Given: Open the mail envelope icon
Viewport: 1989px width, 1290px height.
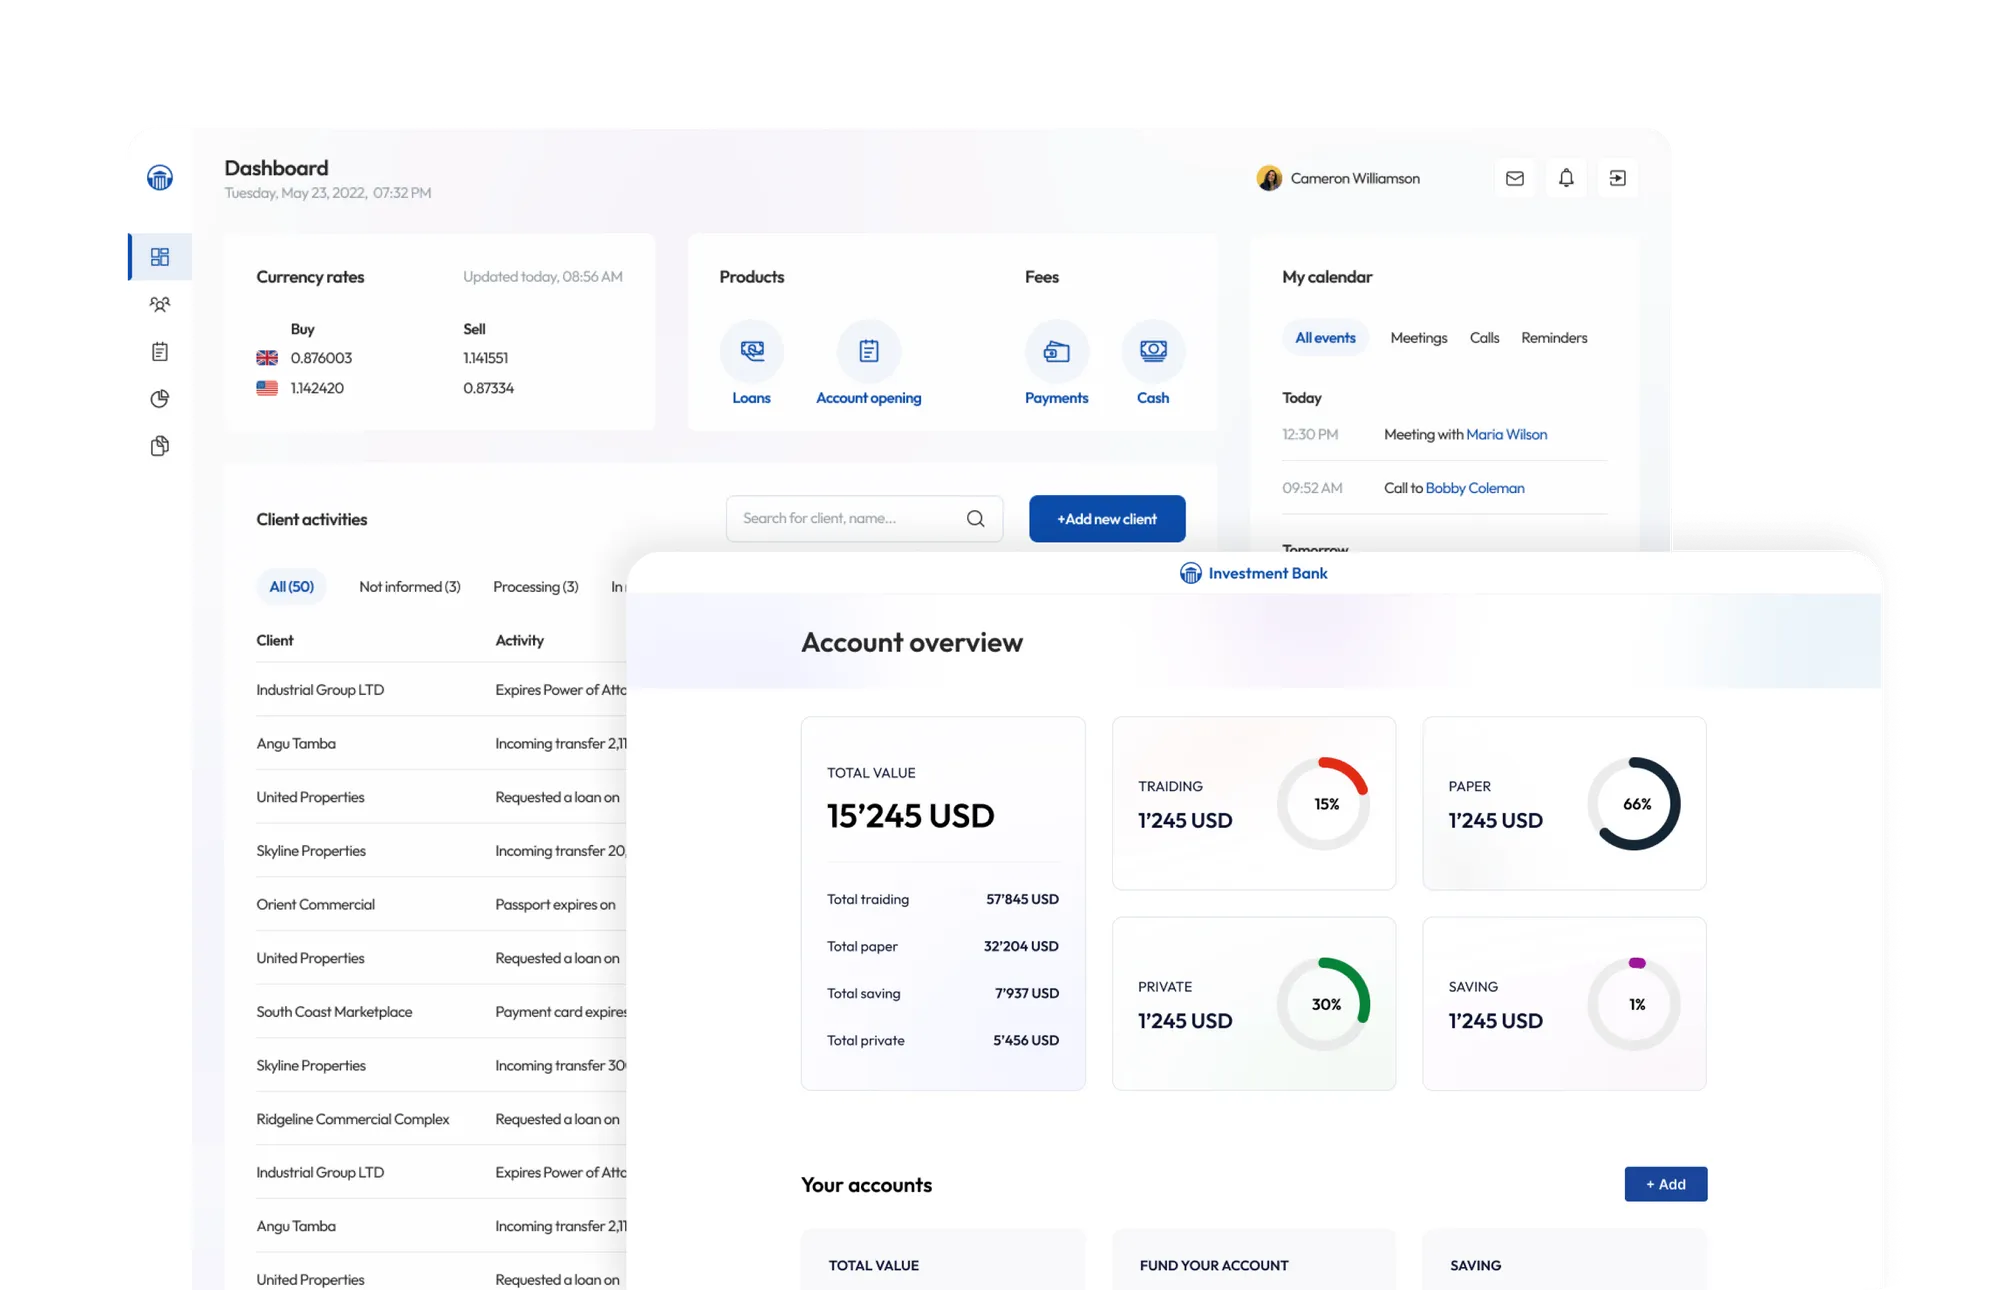Looking at the screenshot, I should click(x=1514, y=178).
